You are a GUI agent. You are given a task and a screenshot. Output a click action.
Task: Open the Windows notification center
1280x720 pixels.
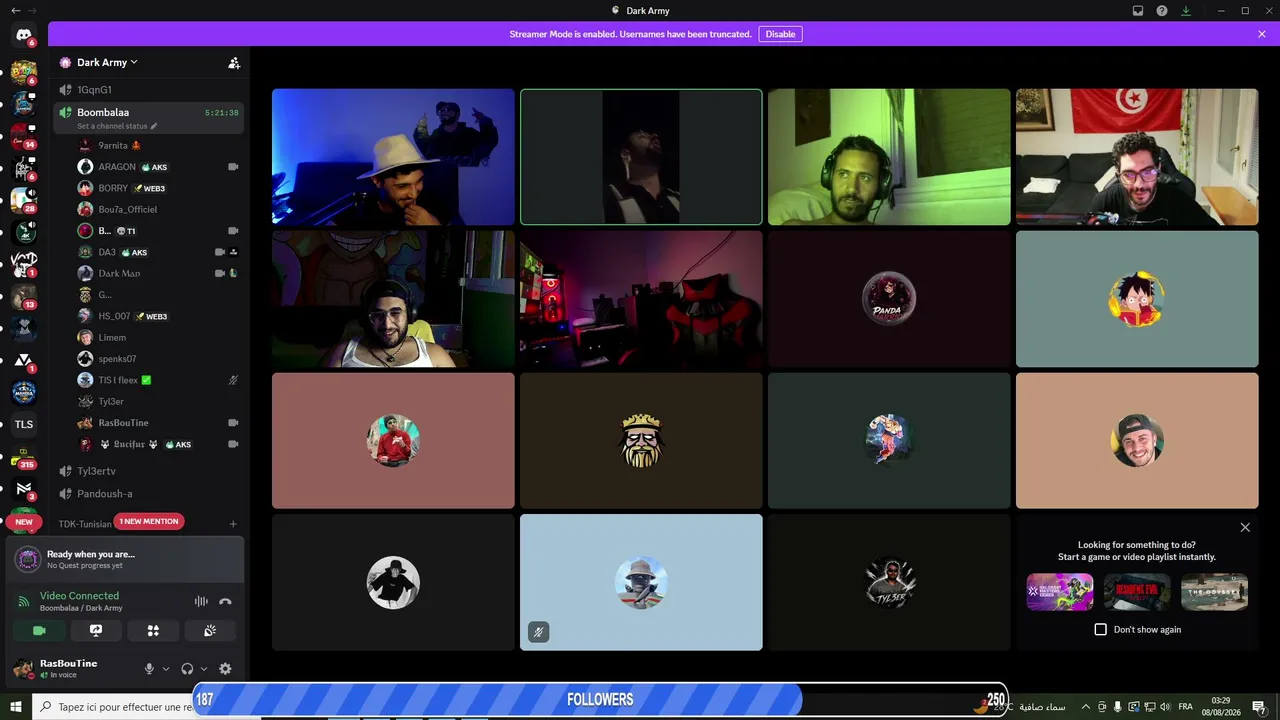click(x=1259, y=707)
